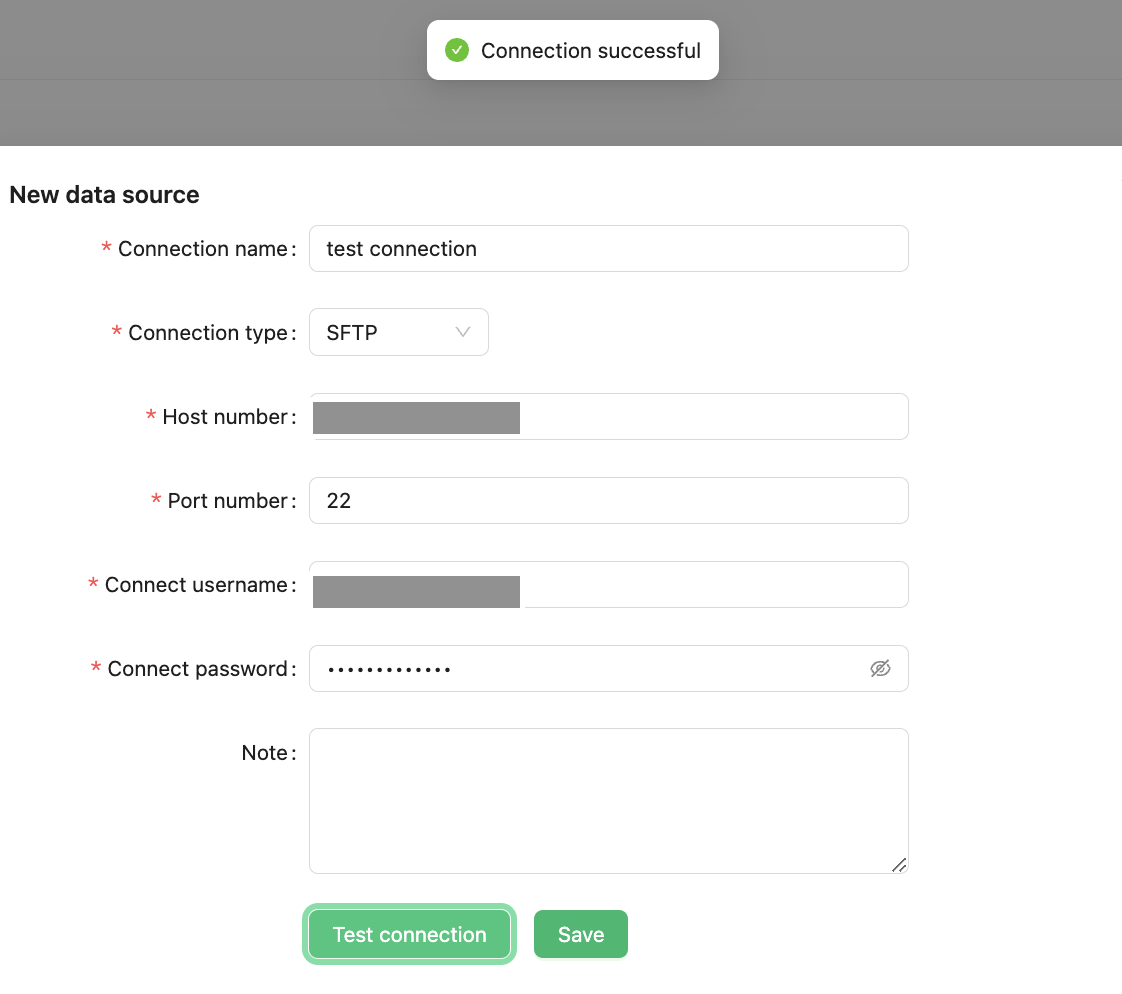
Task: Open the Connection type SFTP dropdown
Action: (398, 332)
